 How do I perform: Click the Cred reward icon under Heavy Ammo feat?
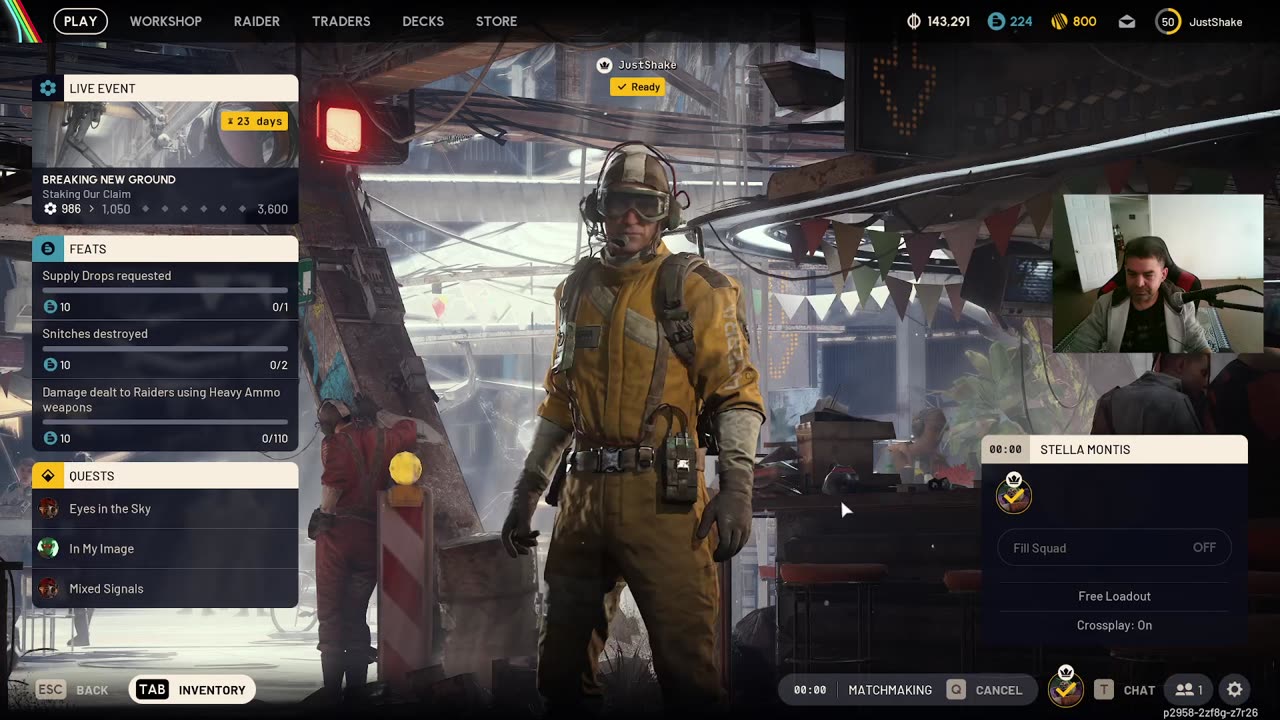pyautogui.click(x=50, y=438)
